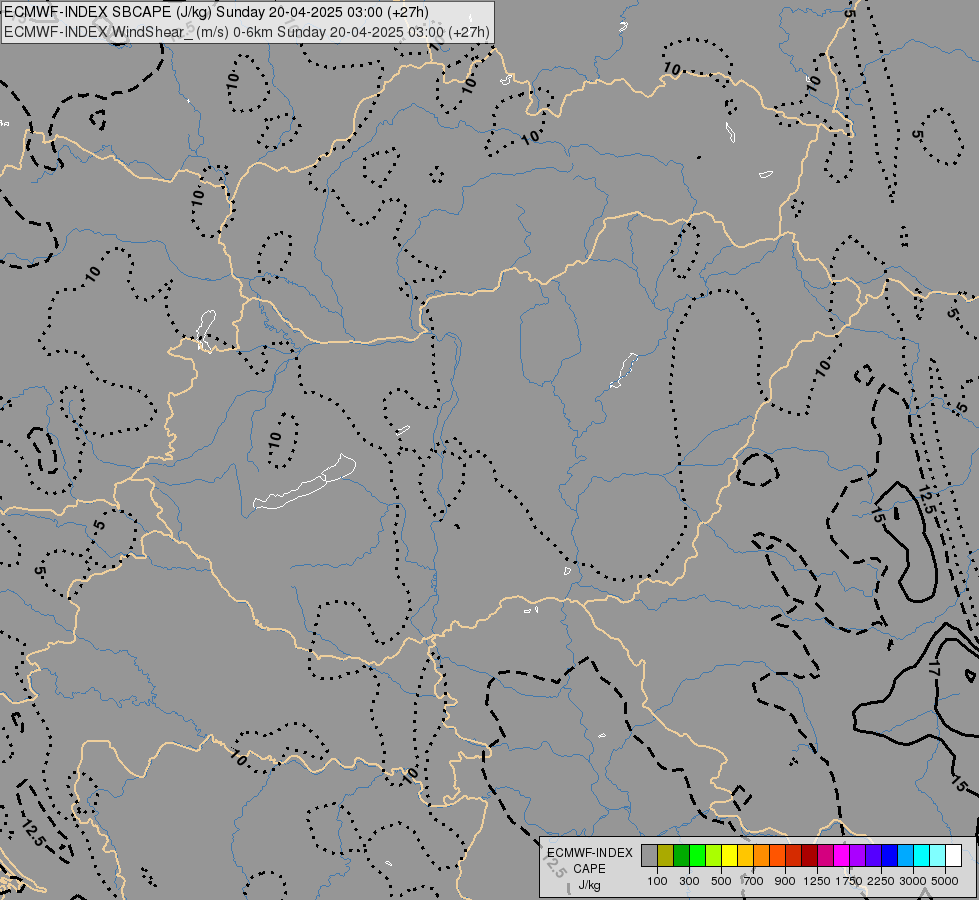Pick the bright magenta legend swatch

coord(842,855)
